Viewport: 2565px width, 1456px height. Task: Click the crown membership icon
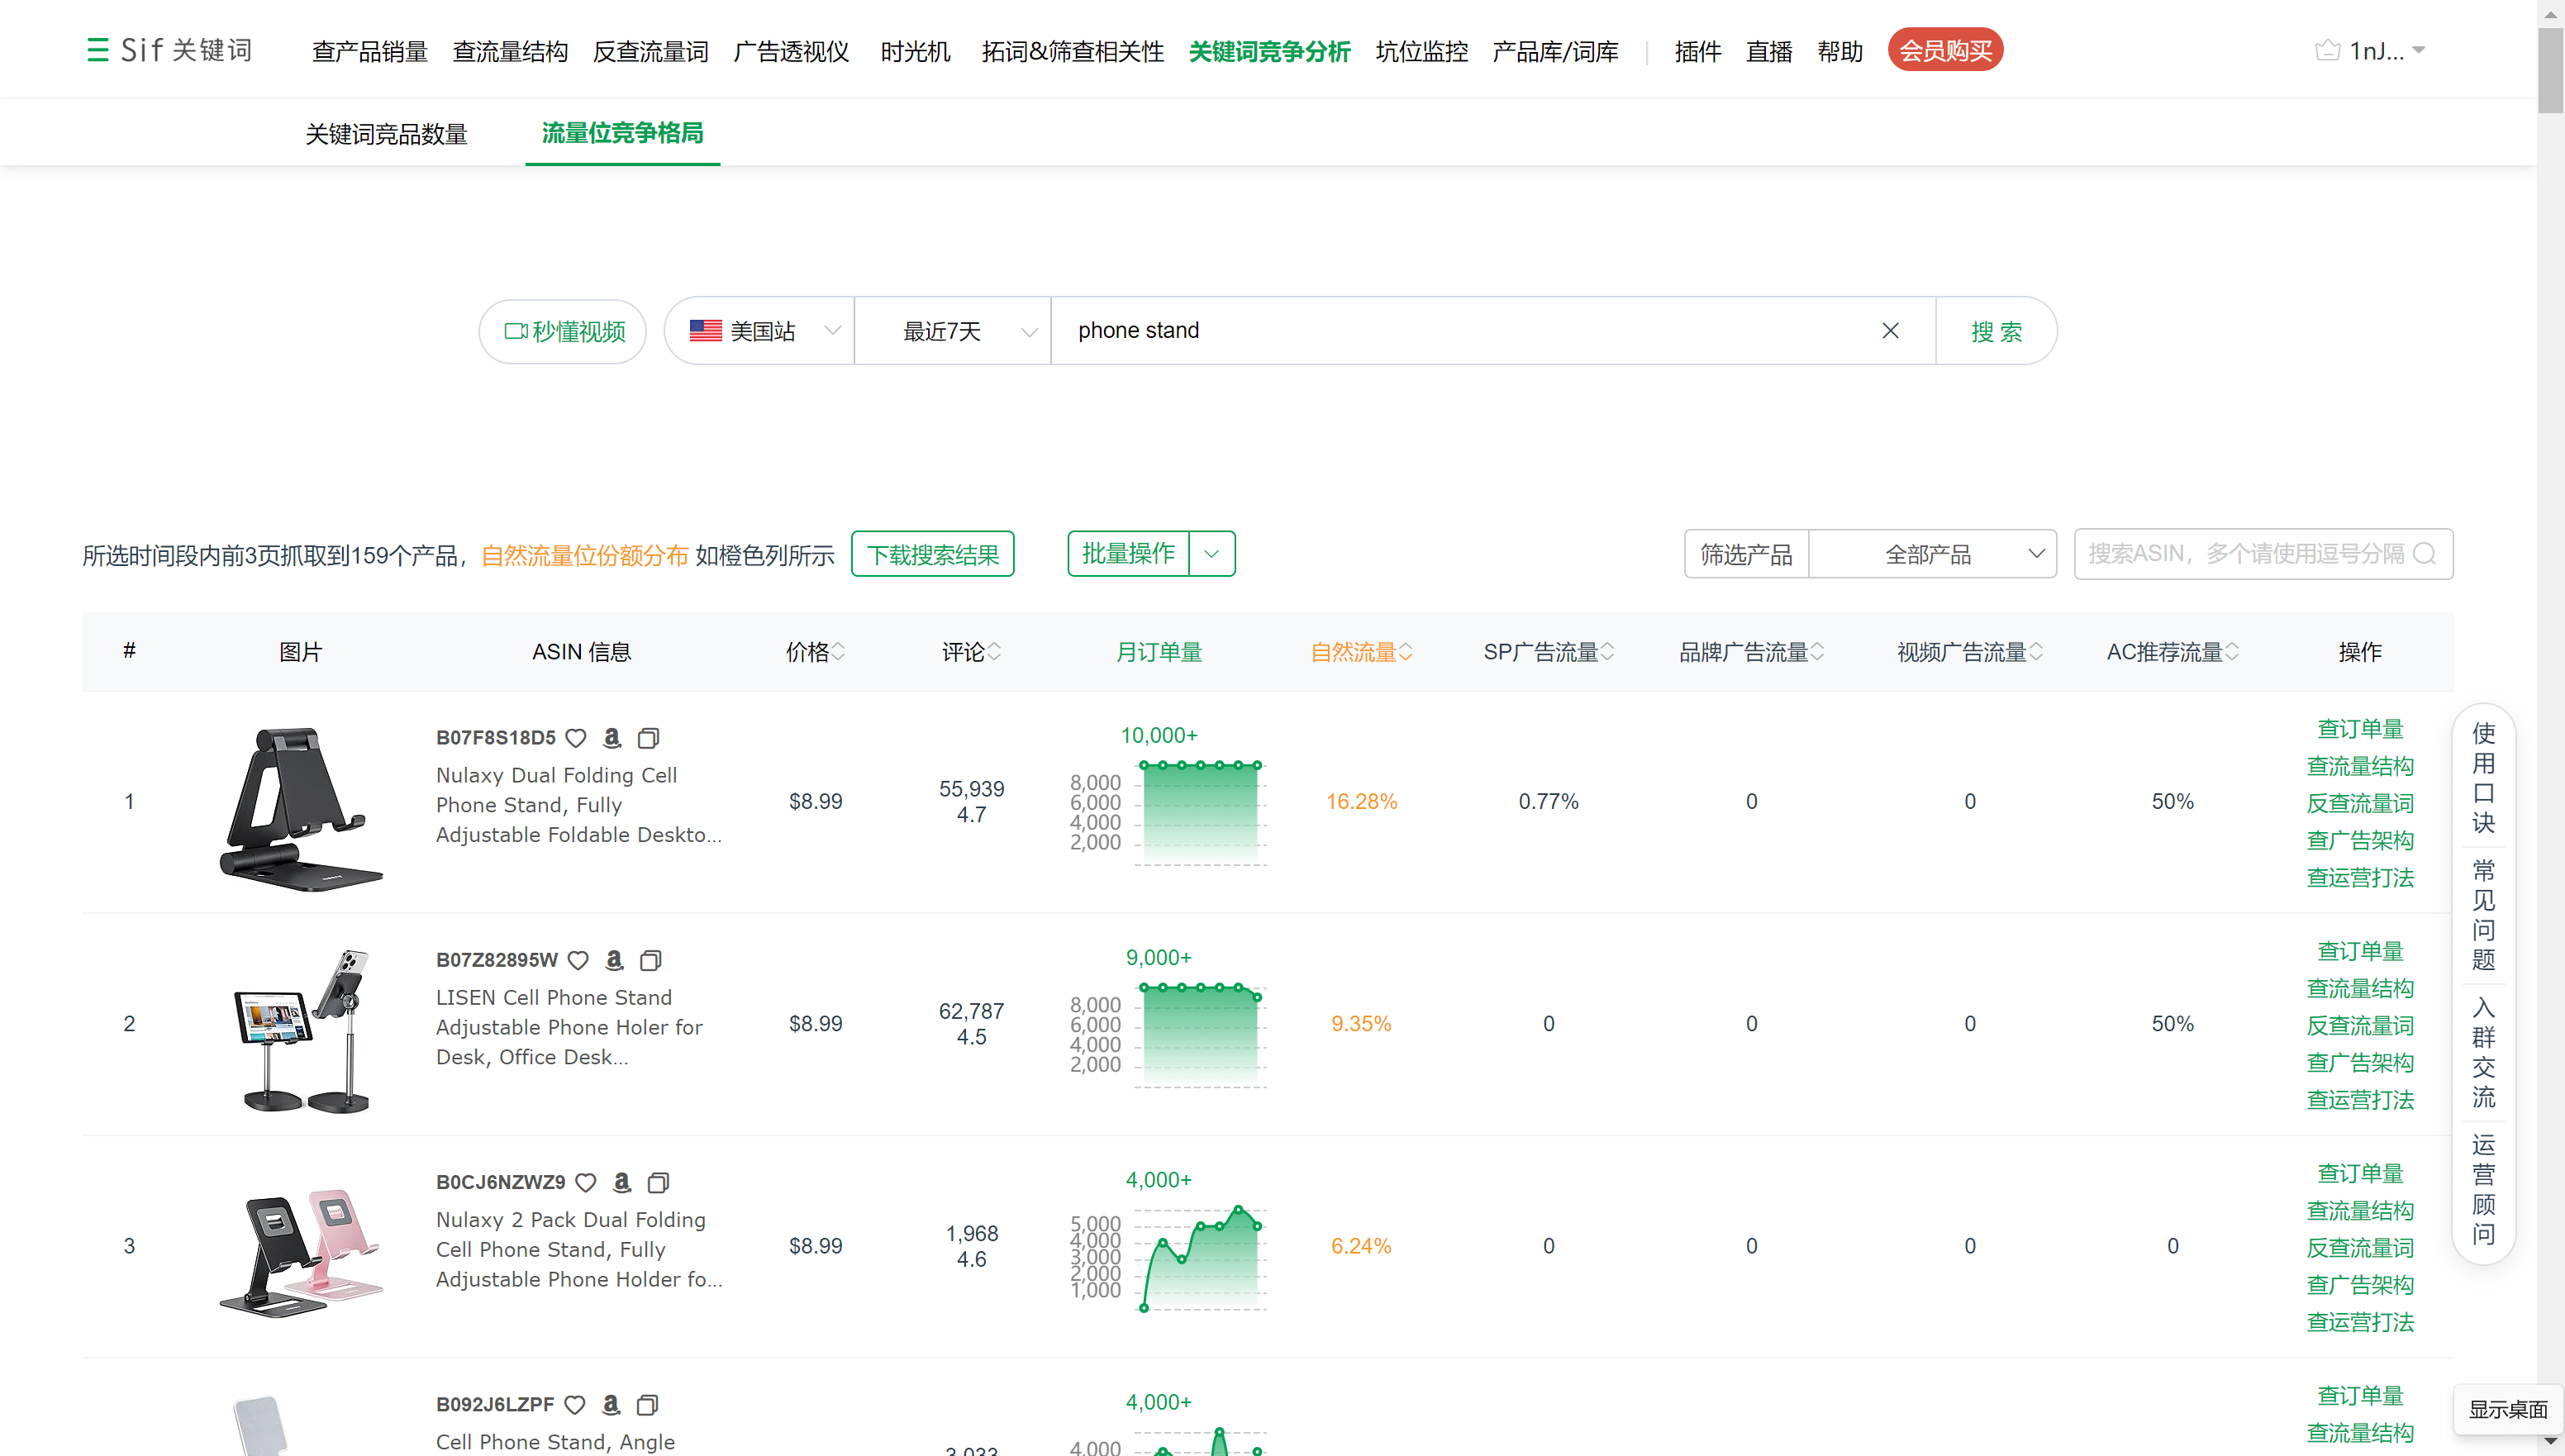(x=2328, y=50)
